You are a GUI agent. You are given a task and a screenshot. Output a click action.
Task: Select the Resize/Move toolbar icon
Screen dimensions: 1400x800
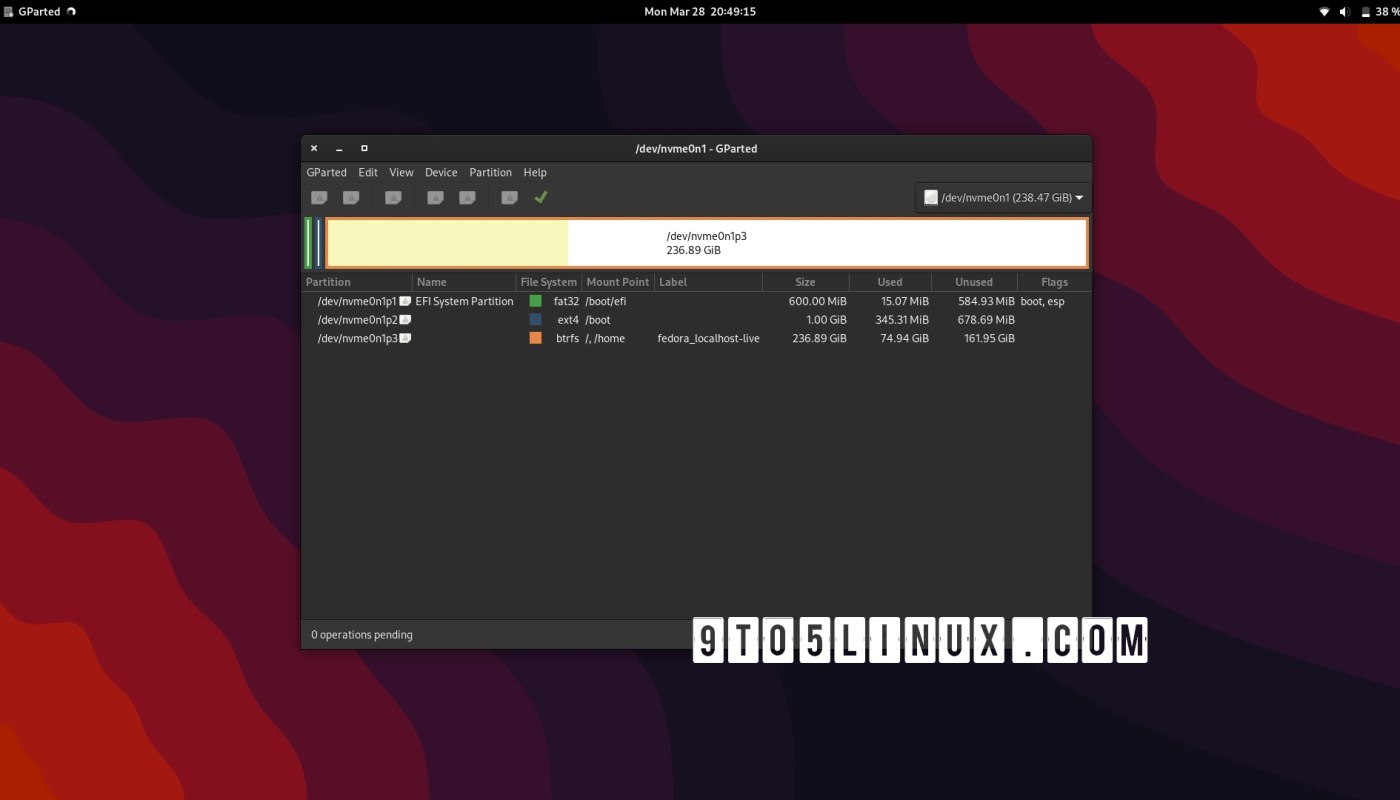(392, 197)
